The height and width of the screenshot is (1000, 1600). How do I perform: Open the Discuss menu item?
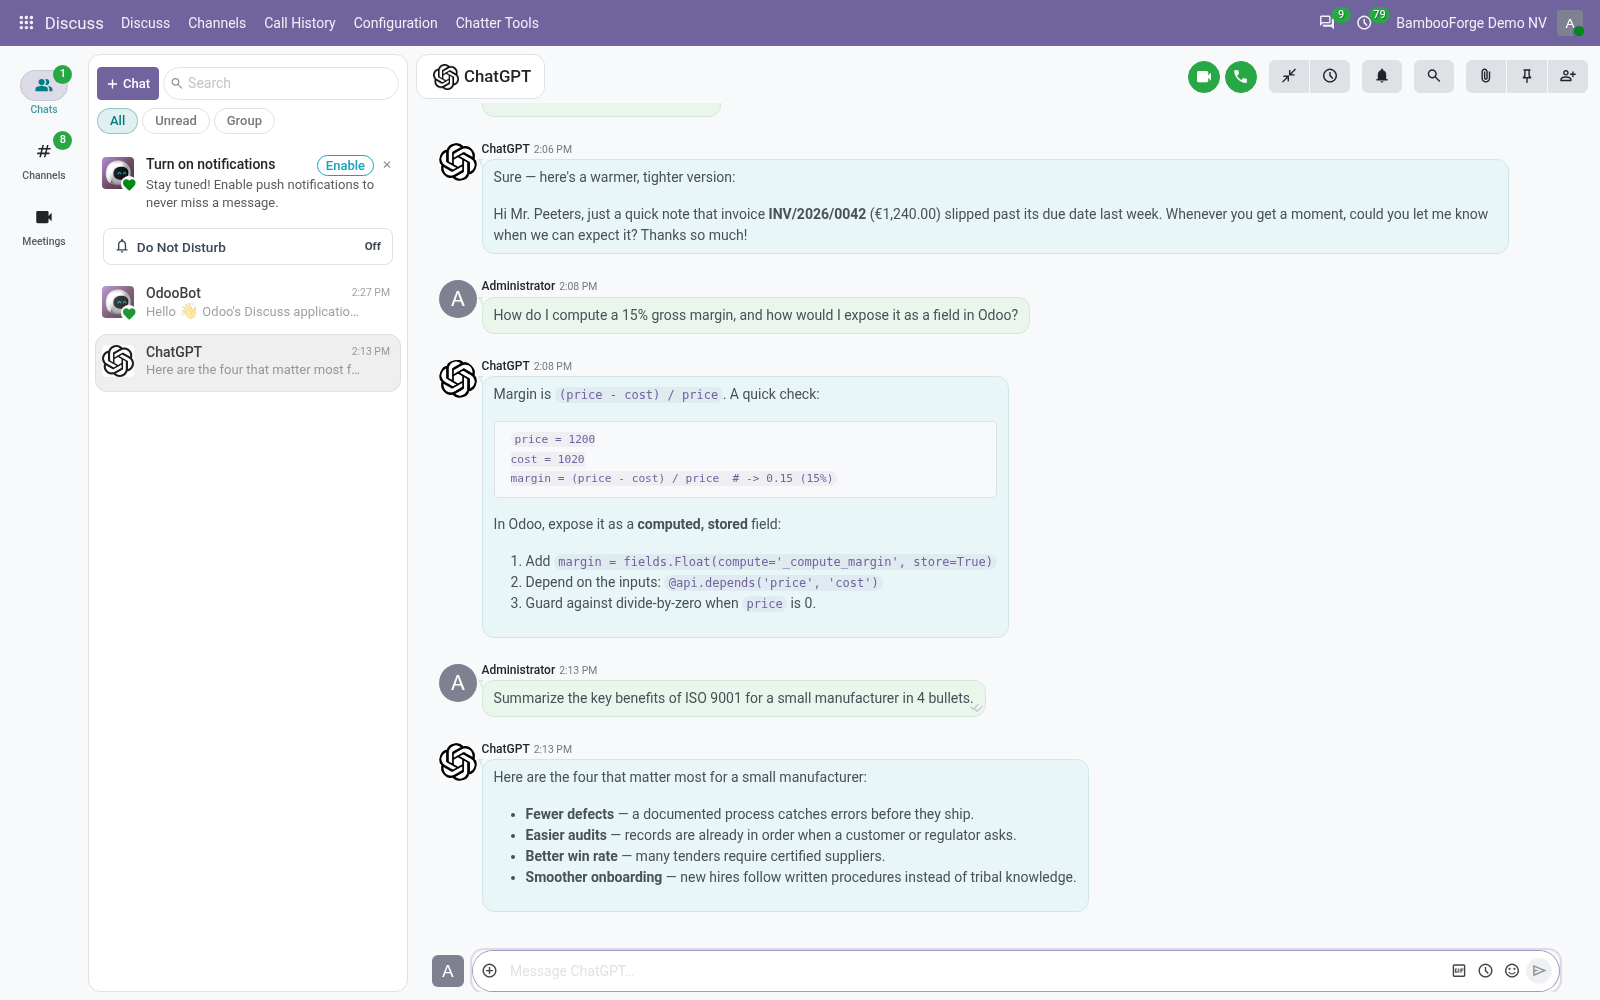(x=145, y=22)
